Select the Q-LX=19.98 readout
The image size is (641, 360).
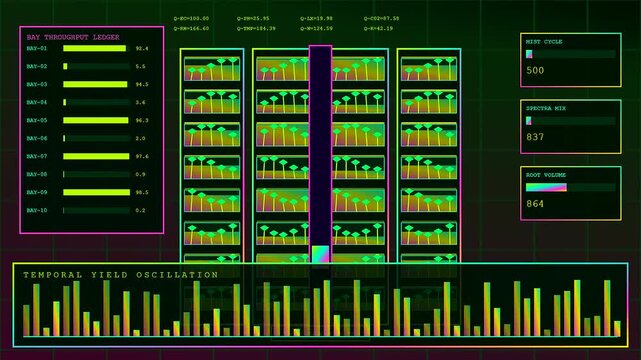coord(316,18)
